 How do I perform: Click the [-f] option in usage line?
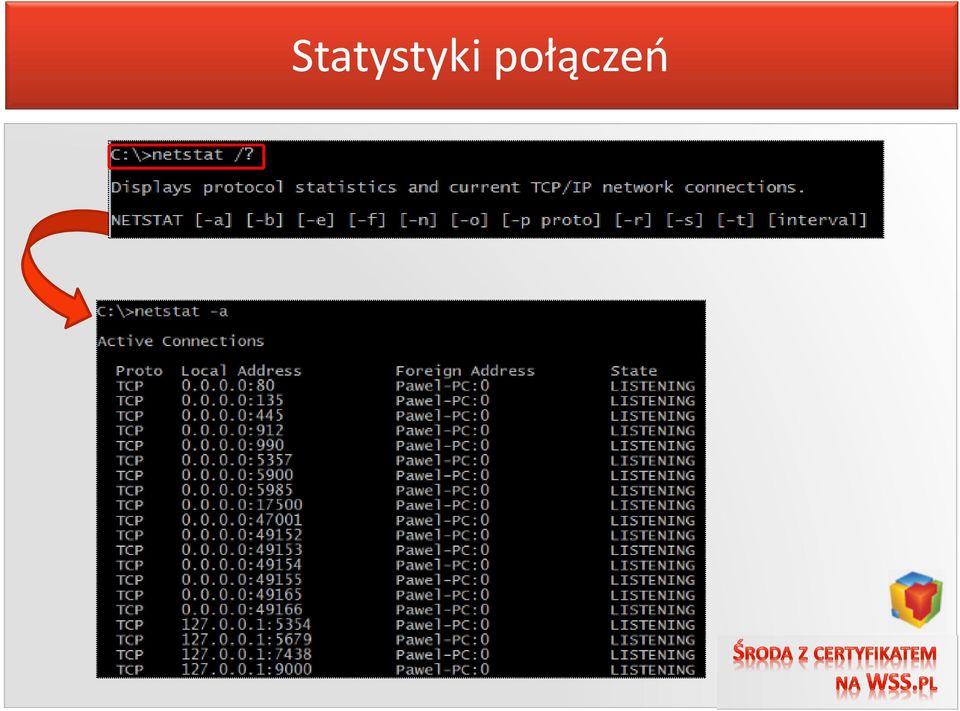[367, 220]
